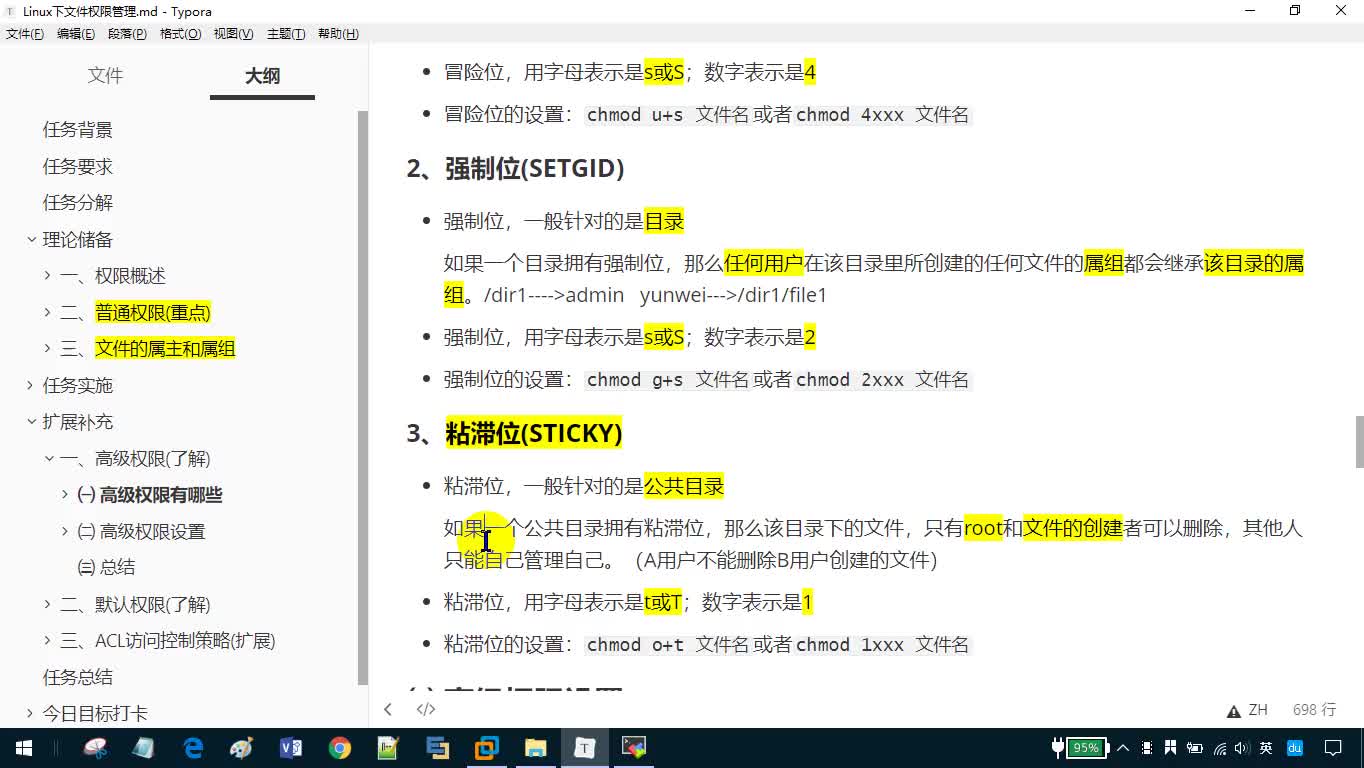Image resolution: width=1364 pixels, height=768 pixels.
Task: Open the 视图(V) menu
Action: coord(233,34)
